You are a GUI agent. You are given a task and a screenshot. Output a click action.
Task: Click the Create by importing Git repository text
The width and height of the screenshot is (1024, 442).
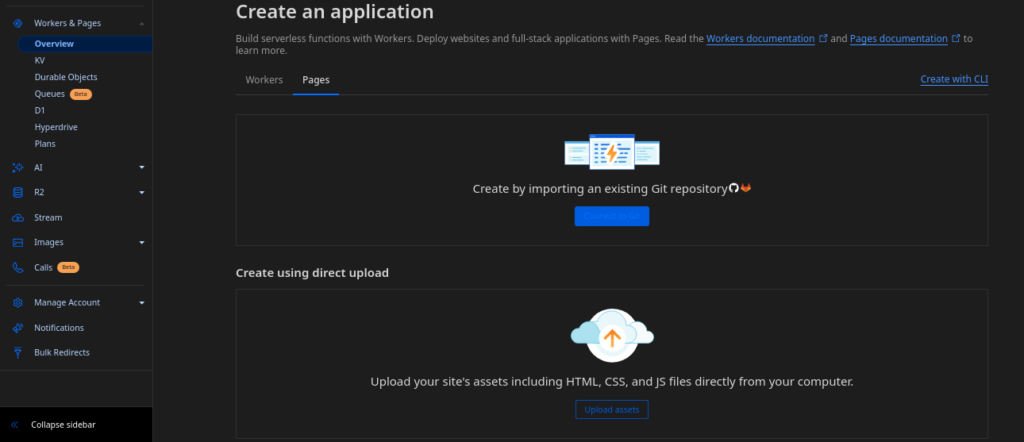[600, 189]
